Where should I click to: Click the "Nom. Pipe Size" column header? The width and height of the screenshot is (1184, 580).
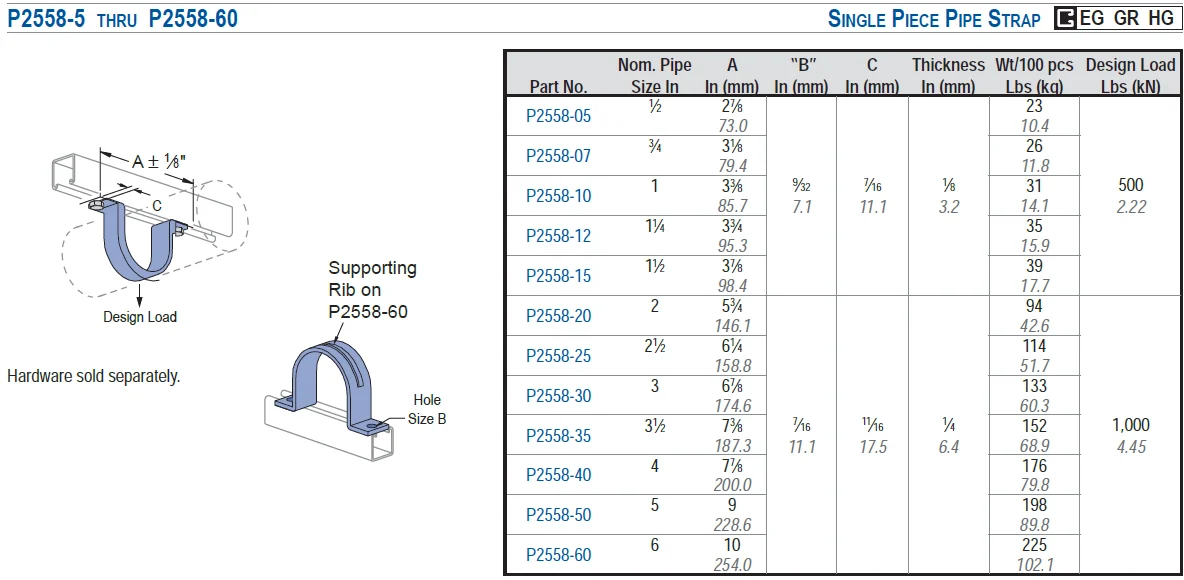click(654, 76)
